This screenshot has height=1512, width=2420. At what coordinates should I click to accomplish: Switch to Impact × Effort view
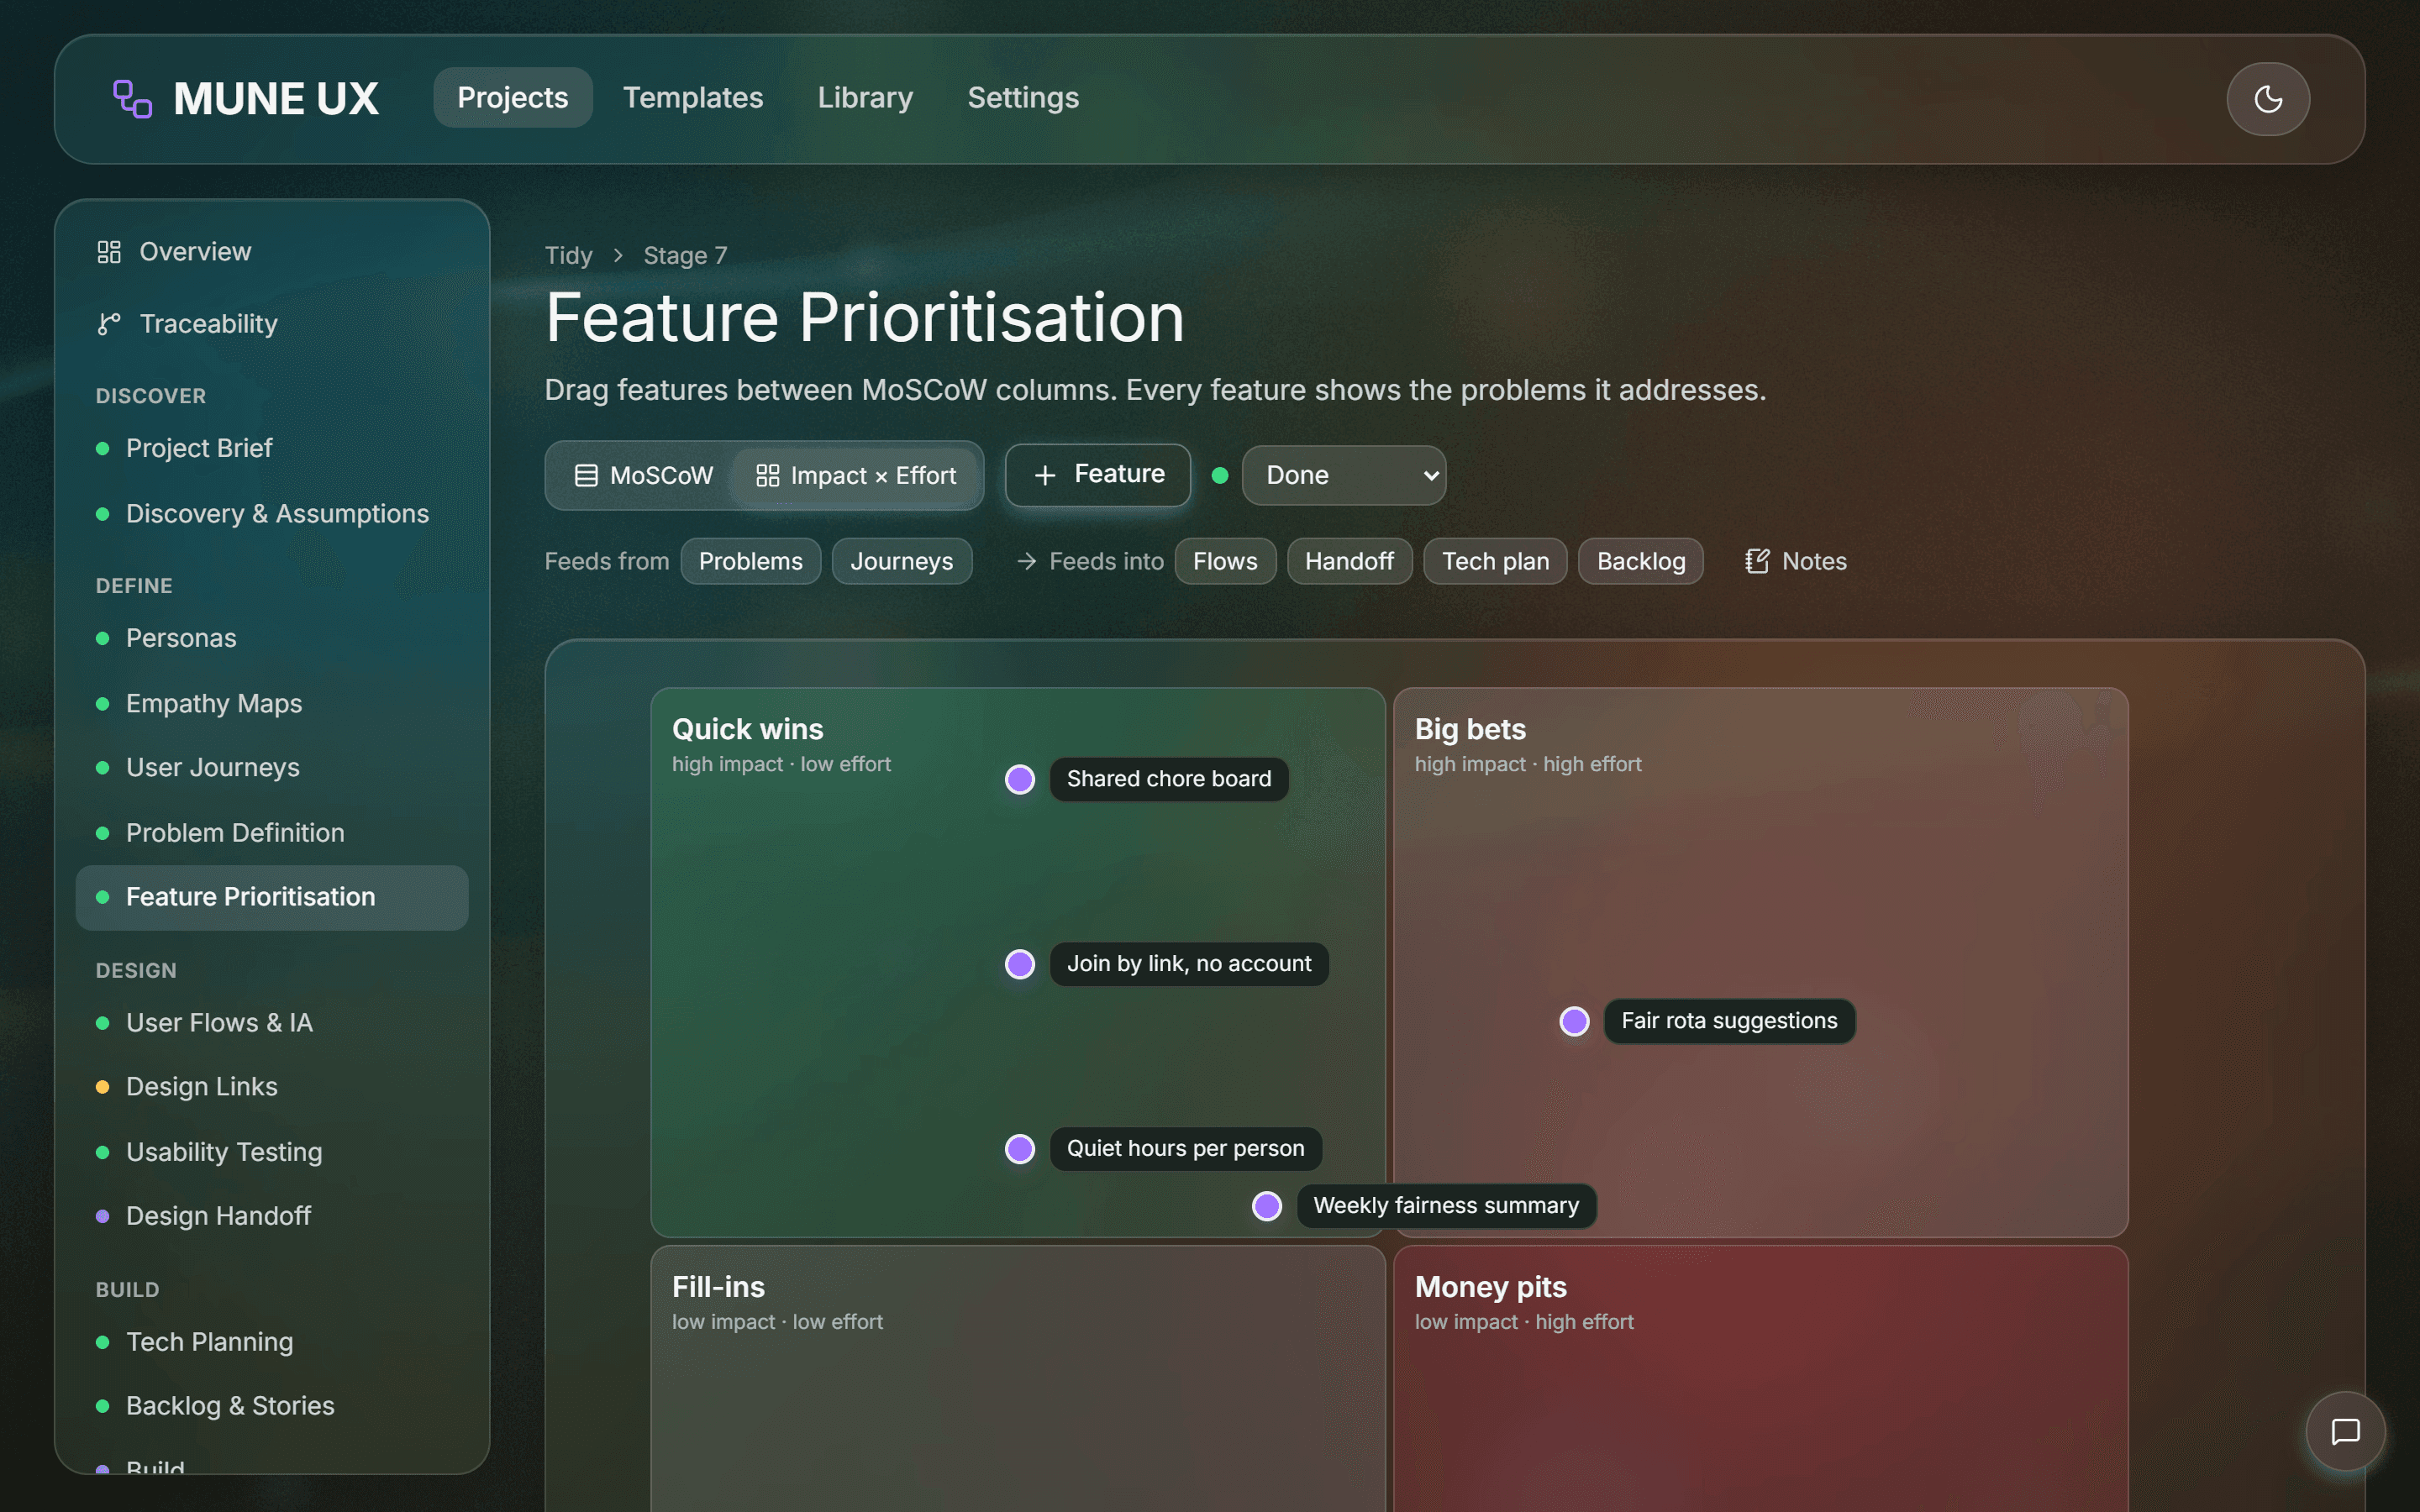click(x=856, y=476)
